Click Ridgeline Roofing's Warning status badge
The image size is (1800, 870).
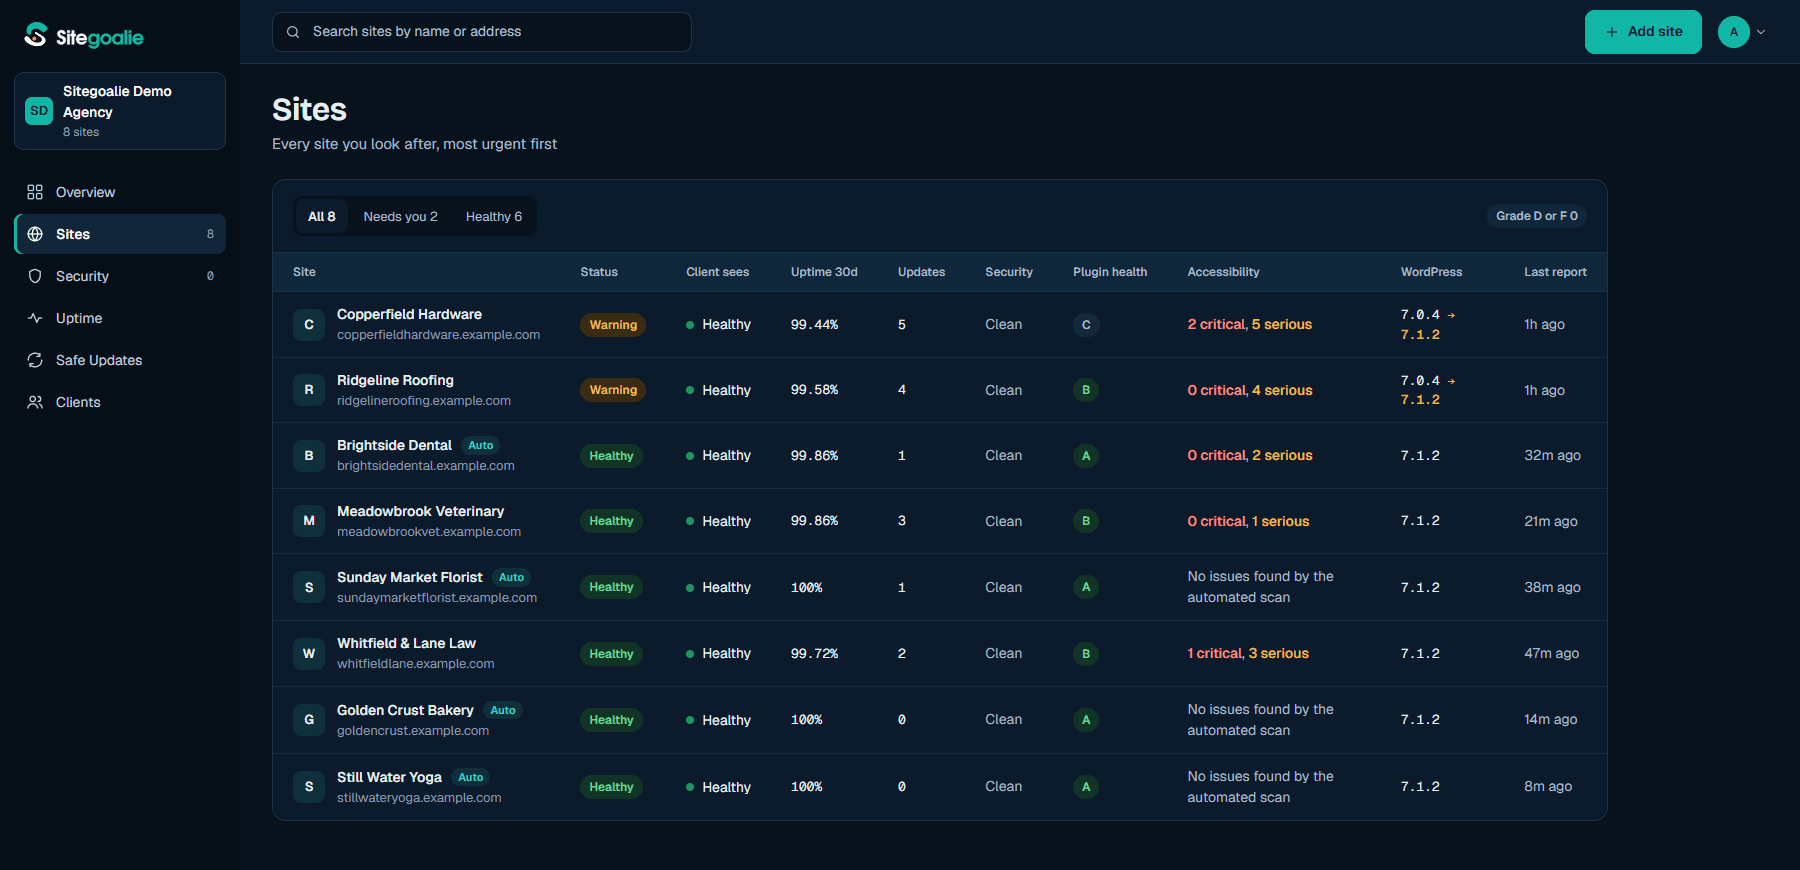click(613, 390)
